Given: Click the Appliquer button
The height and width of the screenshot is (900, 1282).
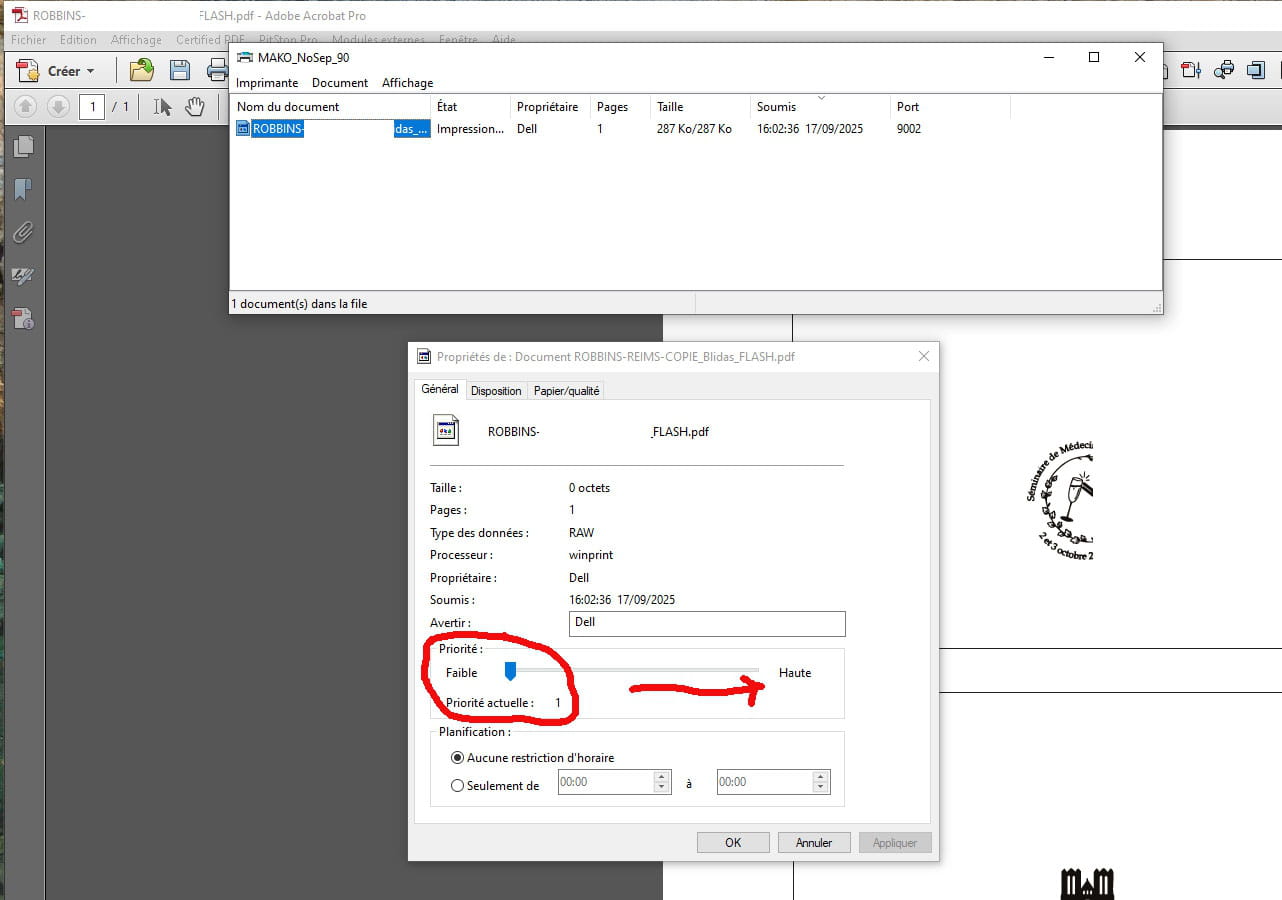Looking at the screenshot, I should pyautogui.click(x=895, y=843).
